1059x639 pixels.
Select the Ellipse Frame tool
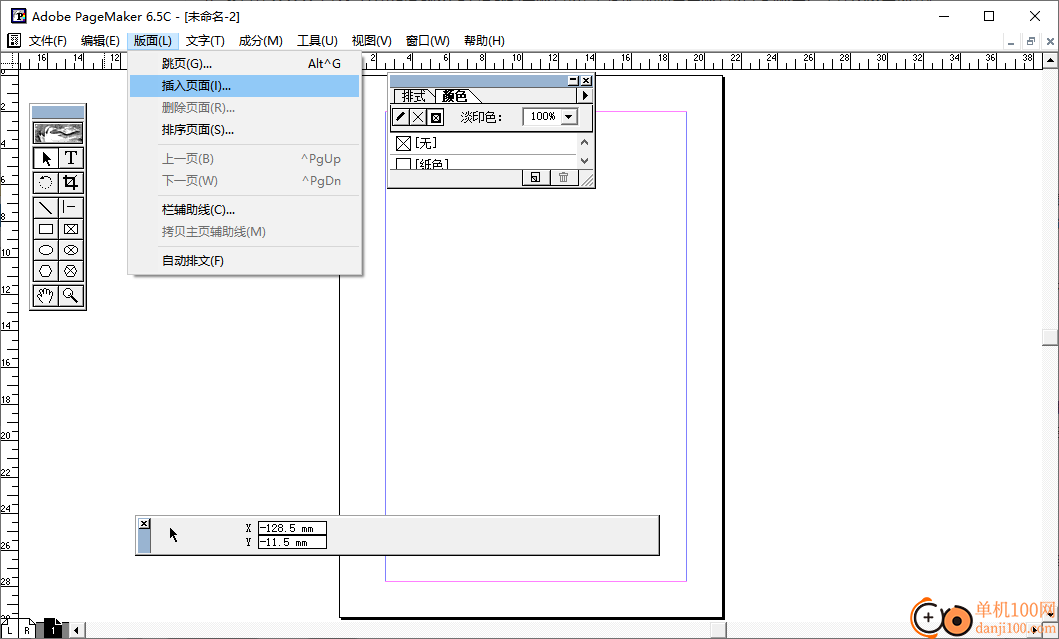click(x=71, y=250)
